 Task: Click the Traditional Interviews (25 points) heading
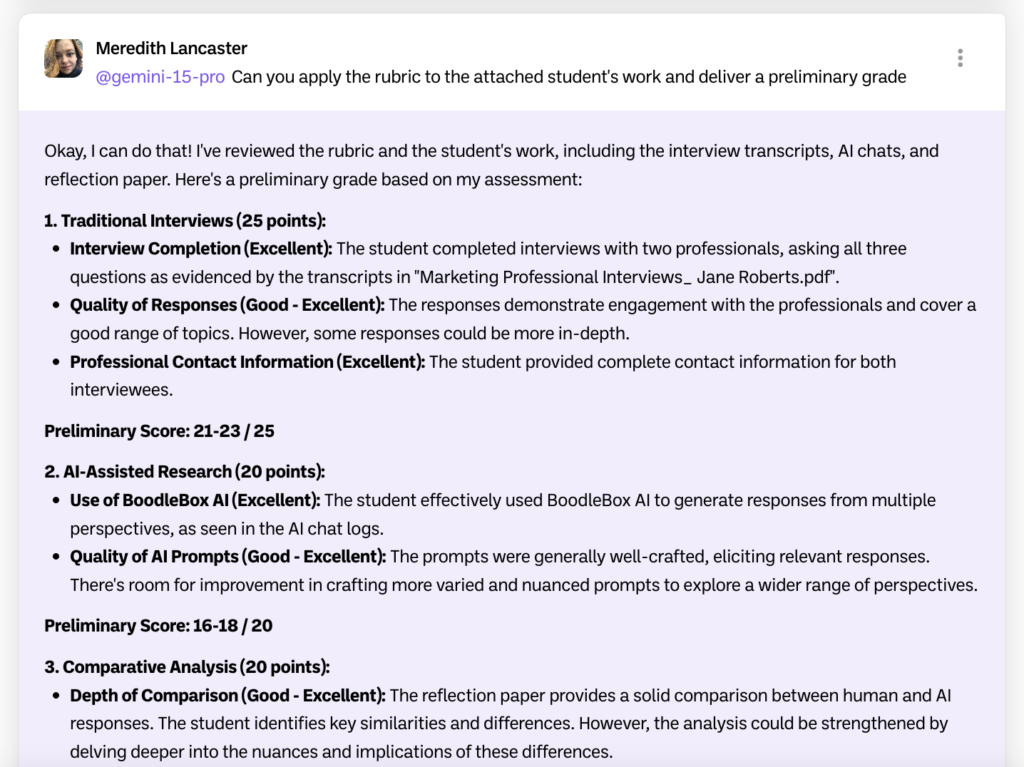[x=185, y=221]
